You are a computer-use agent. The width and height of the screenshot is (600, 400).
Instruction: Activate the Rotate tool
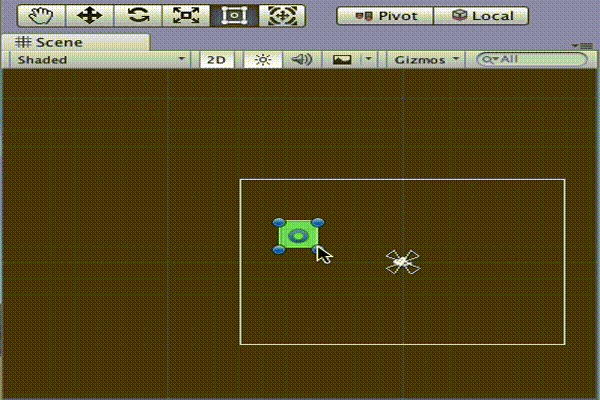tap(138, 15)
